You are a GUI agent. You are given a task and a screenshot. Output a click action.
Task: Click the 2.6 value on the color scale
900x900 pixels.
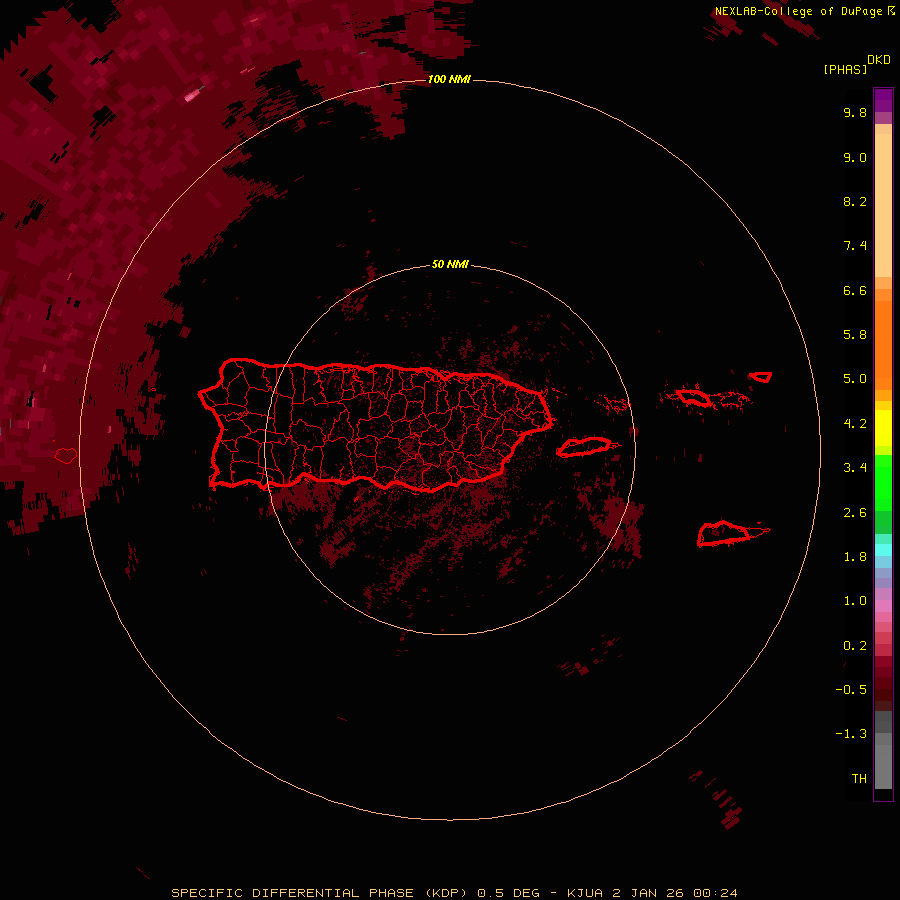[x=855, y=512]
